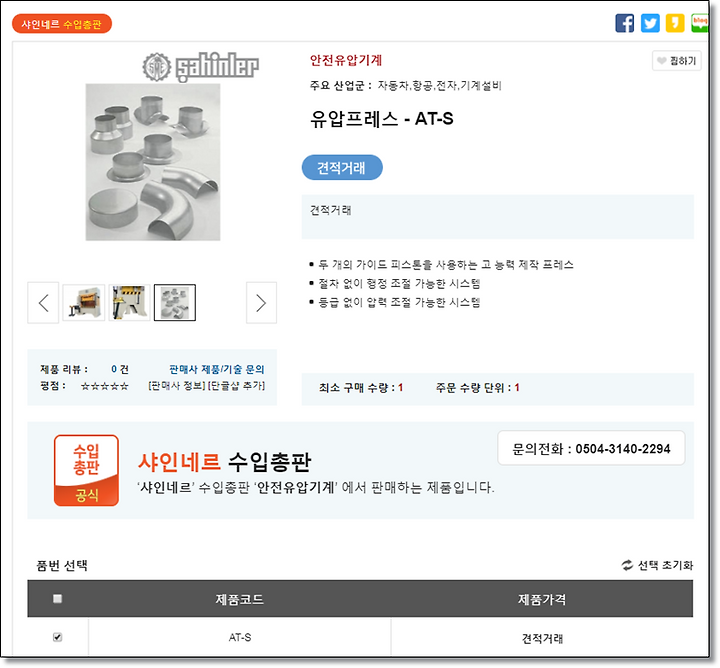Viewport: 720px width, 668px height.
Task: Share the page on Facebook
Action: 624,23
